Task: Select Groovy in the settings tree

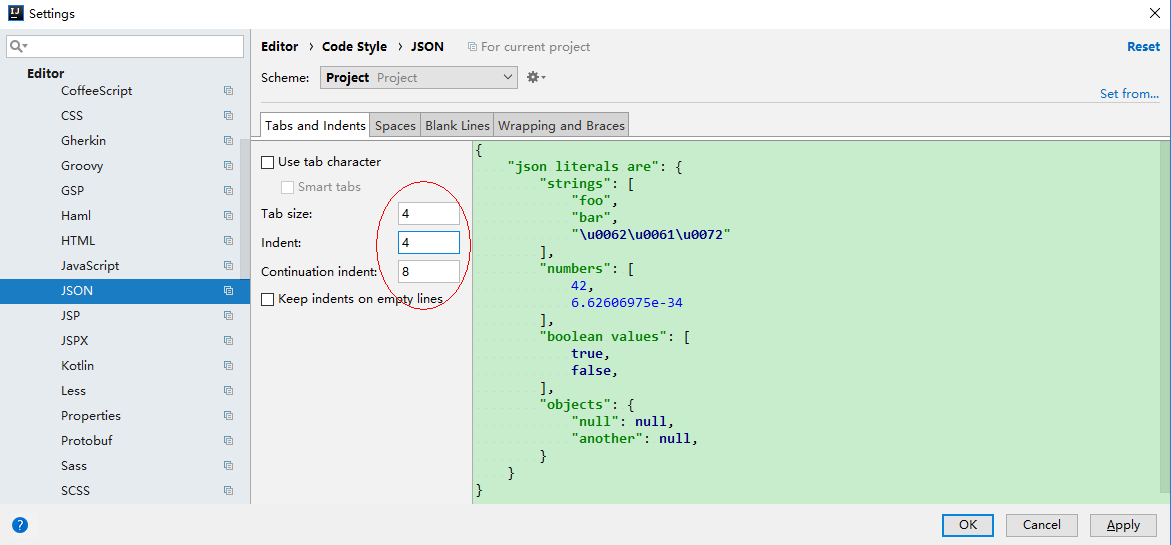Action: click(82, 166)
